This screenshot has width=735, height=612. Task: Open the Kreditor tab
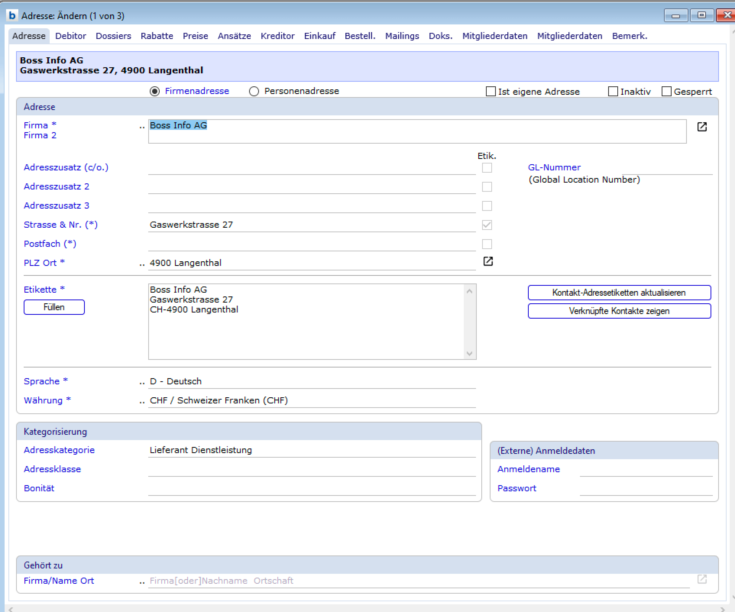pyautogui.click(x=277, y=36)
